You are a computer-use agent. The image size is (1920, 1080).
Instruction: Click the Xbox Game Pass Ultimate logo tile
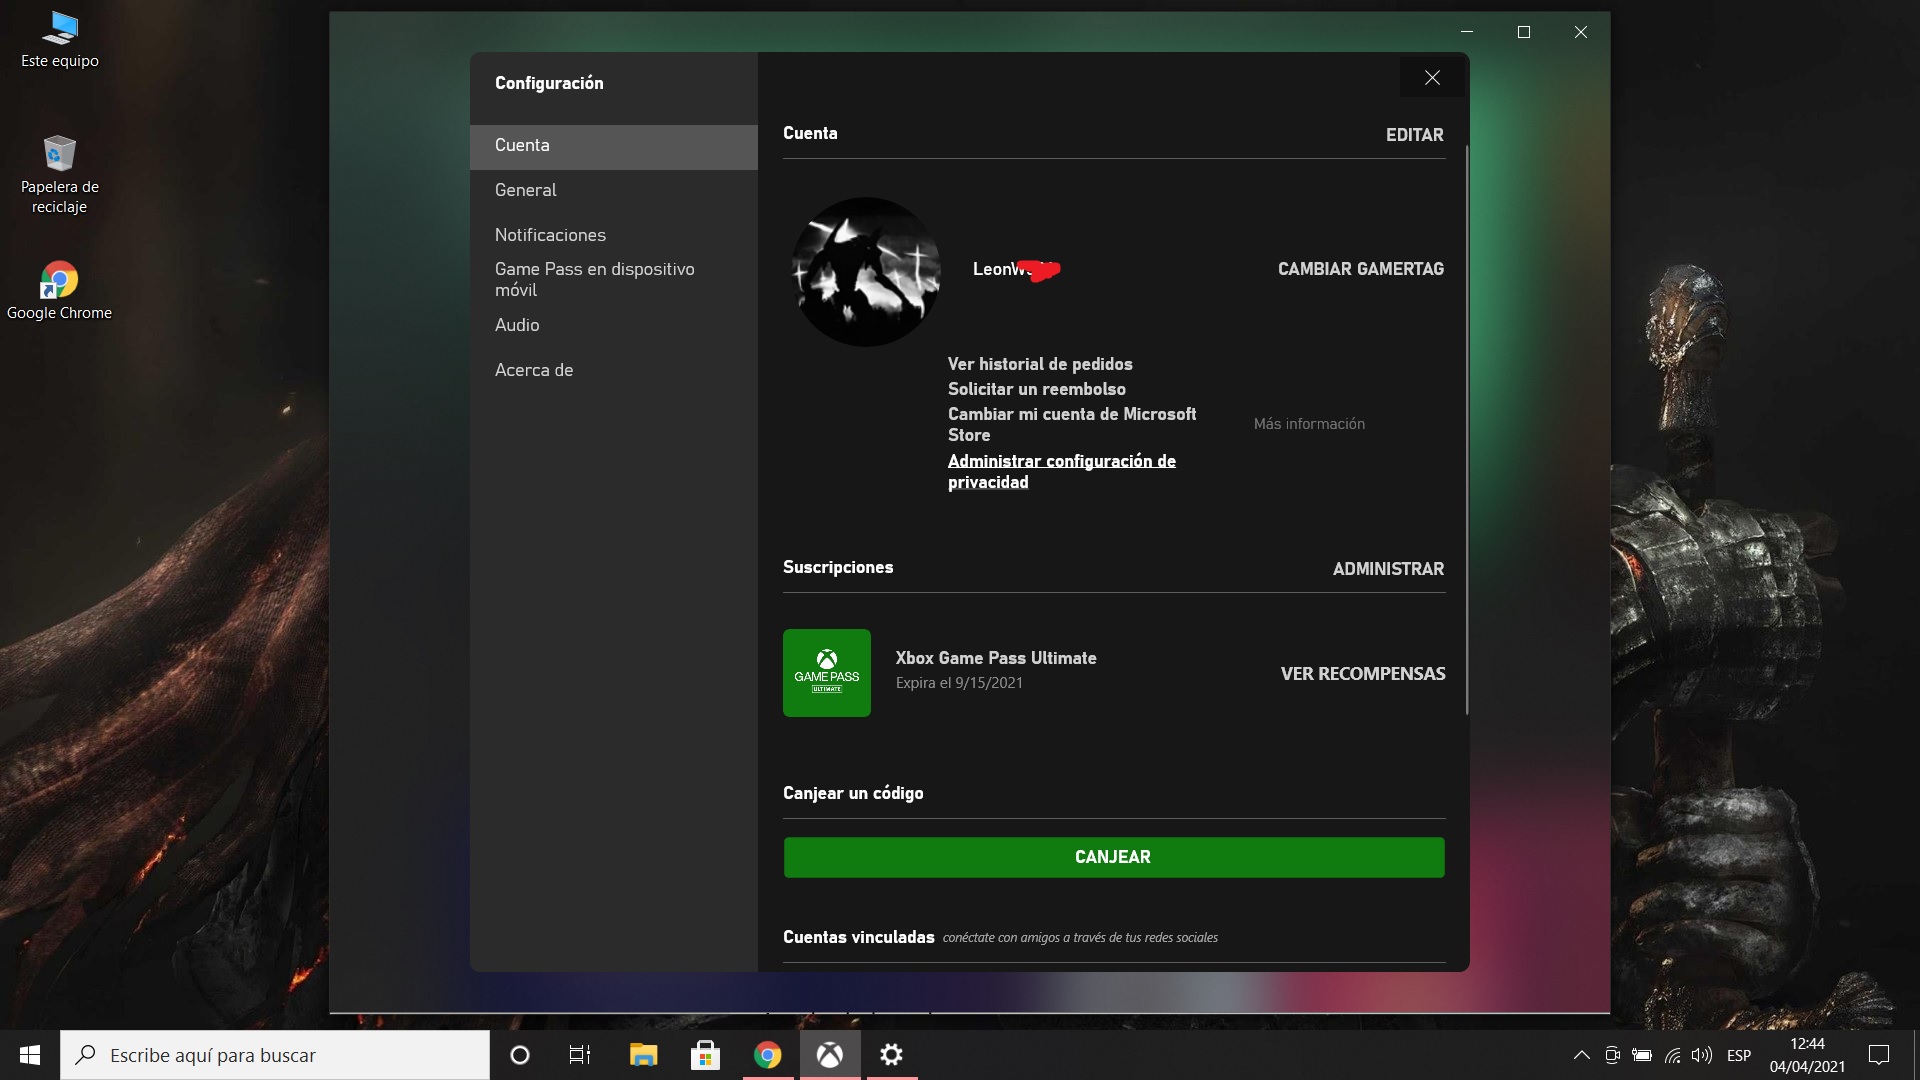click(x=827, y=673)
